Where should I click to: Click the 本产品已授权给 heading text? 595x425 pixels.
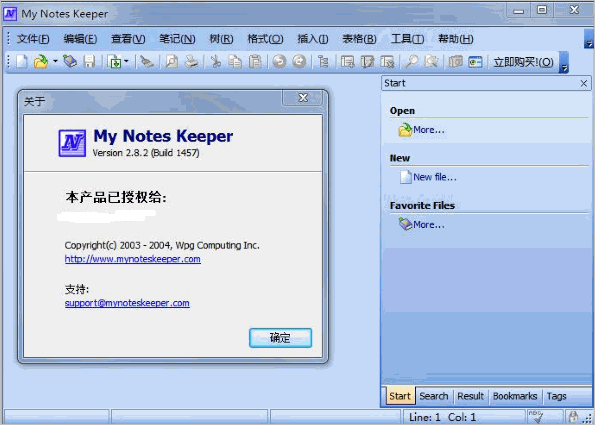[116, 197]
